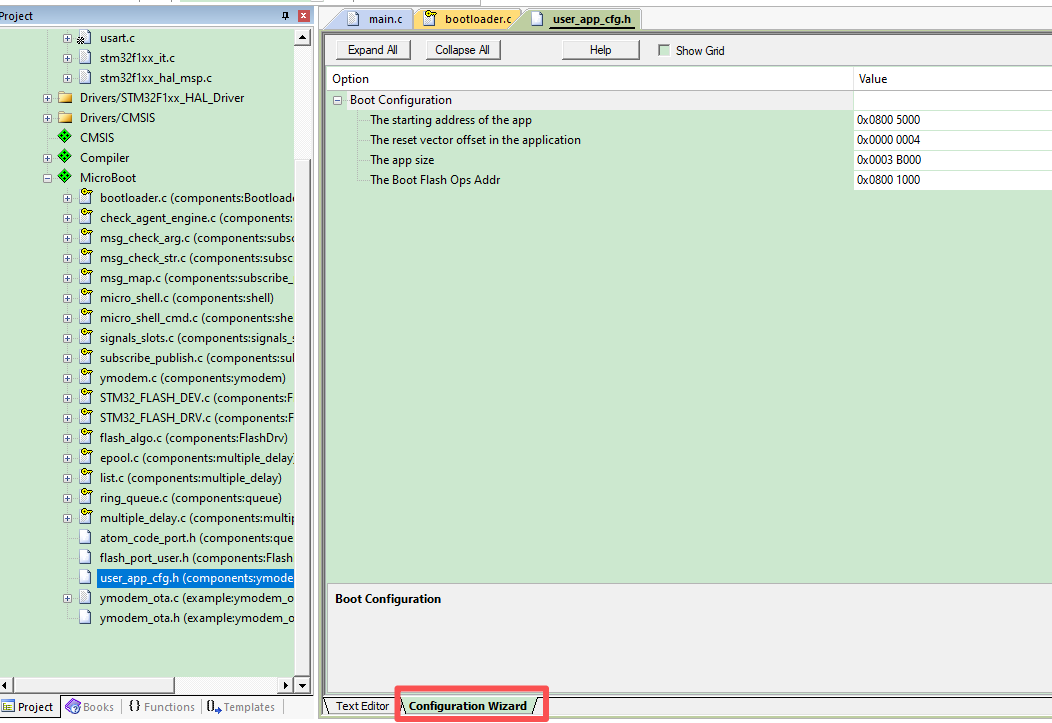
Task: Click the Option column header
Action: (x=590, y=78)
